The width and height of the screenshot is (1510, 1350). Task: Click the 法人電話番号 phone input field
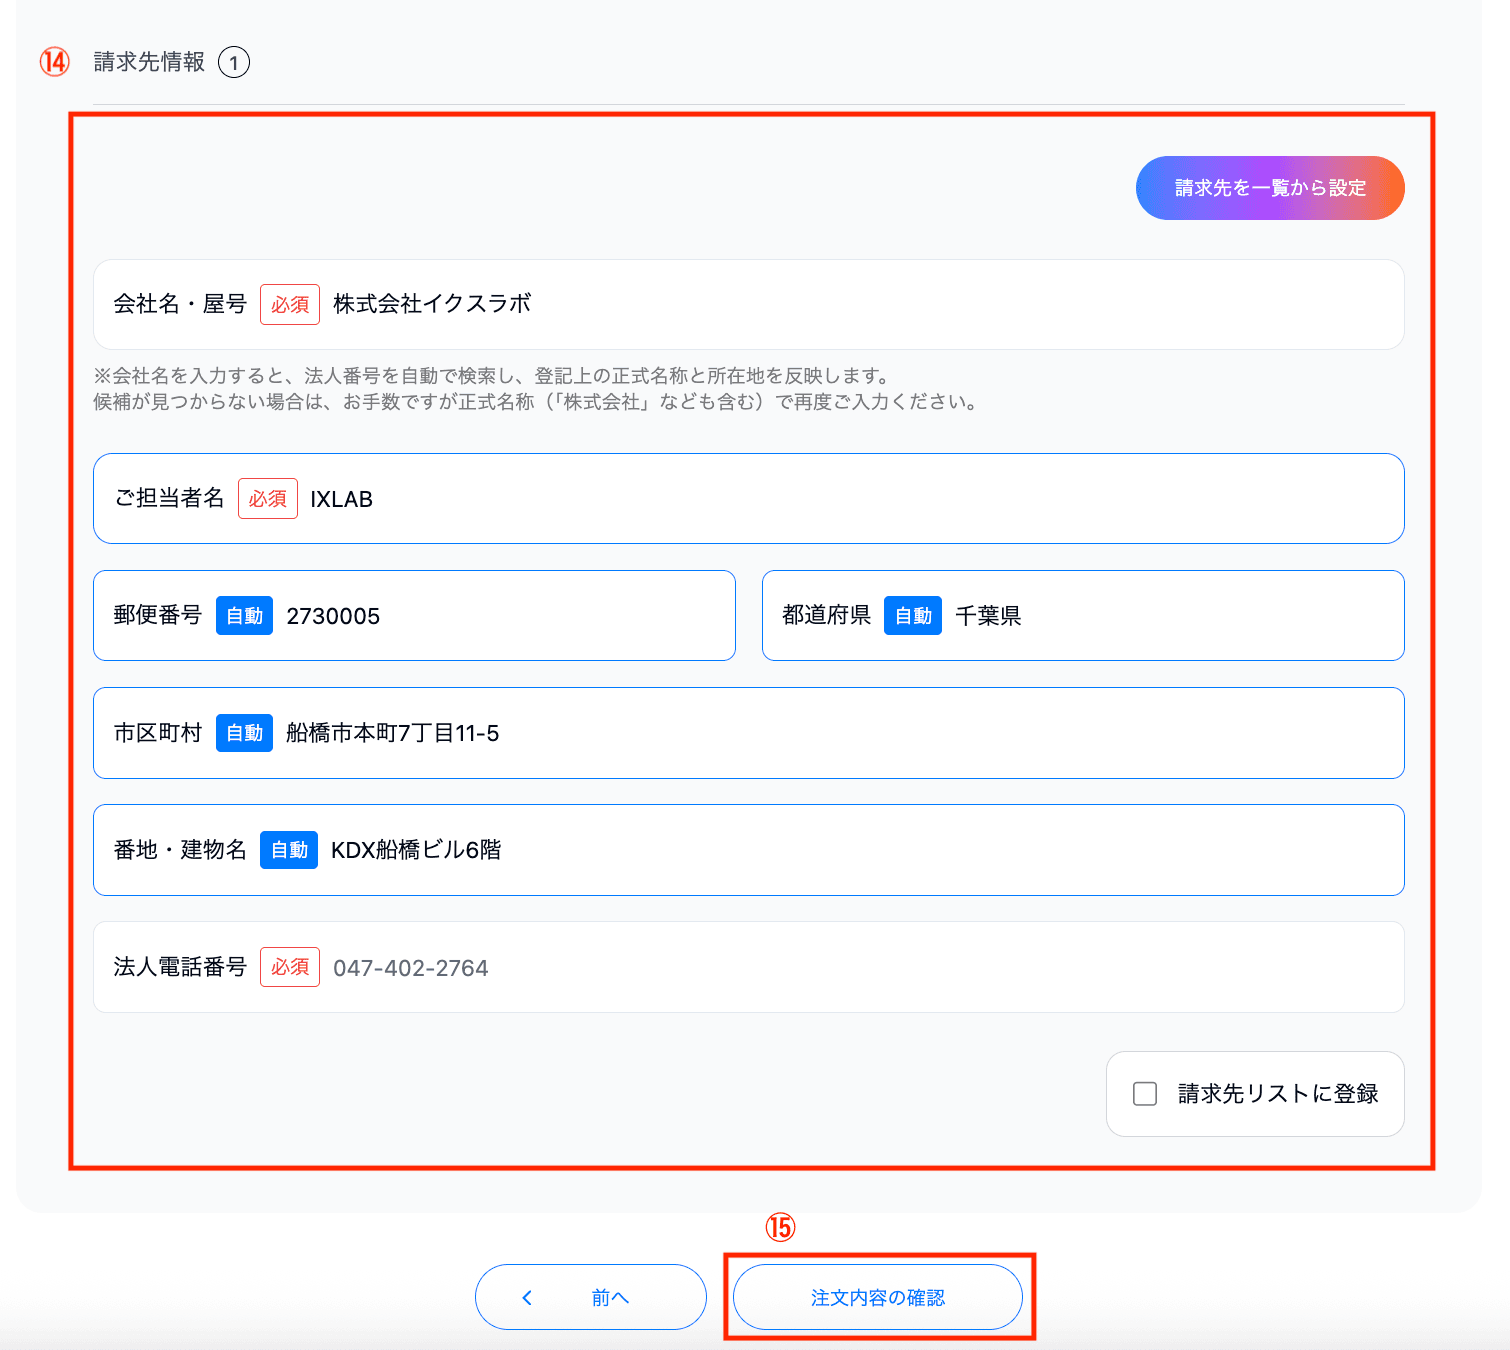[860, 968]
